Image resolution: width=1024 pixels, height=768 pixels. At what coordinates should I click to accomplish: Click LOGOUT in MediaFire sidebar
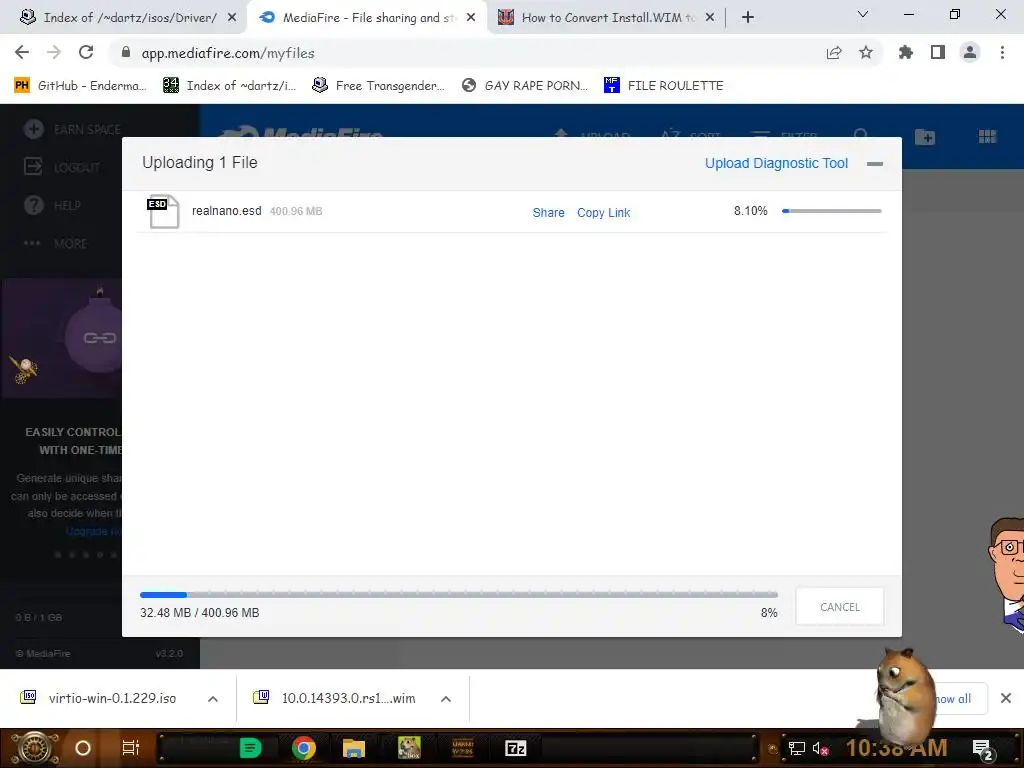pyautogui.click(x=62, y=167)
